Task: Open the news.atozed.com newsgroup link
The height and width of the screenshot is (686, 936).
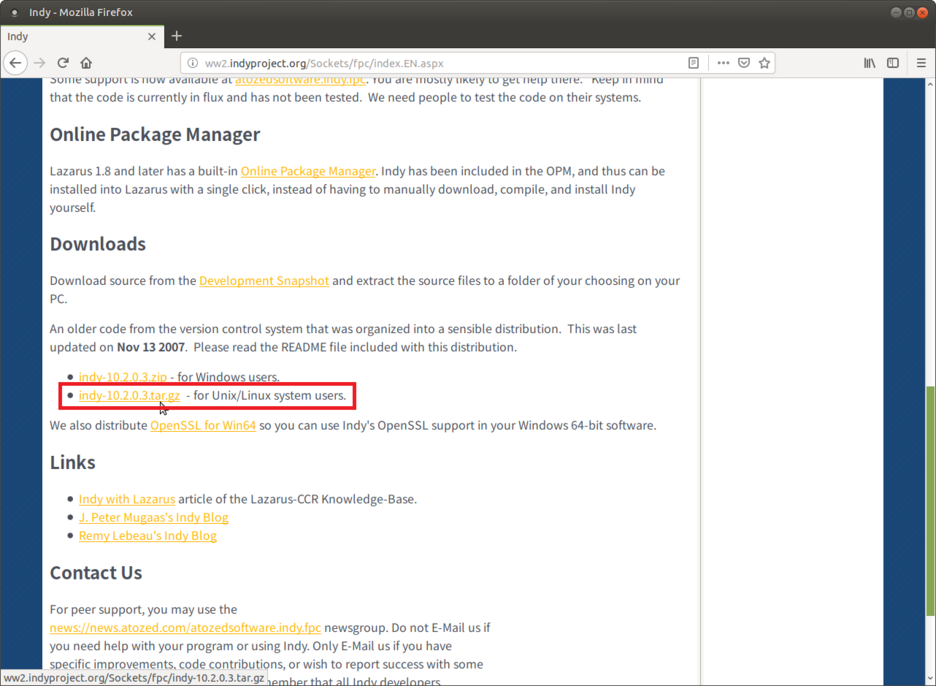Action: (185, 627)
